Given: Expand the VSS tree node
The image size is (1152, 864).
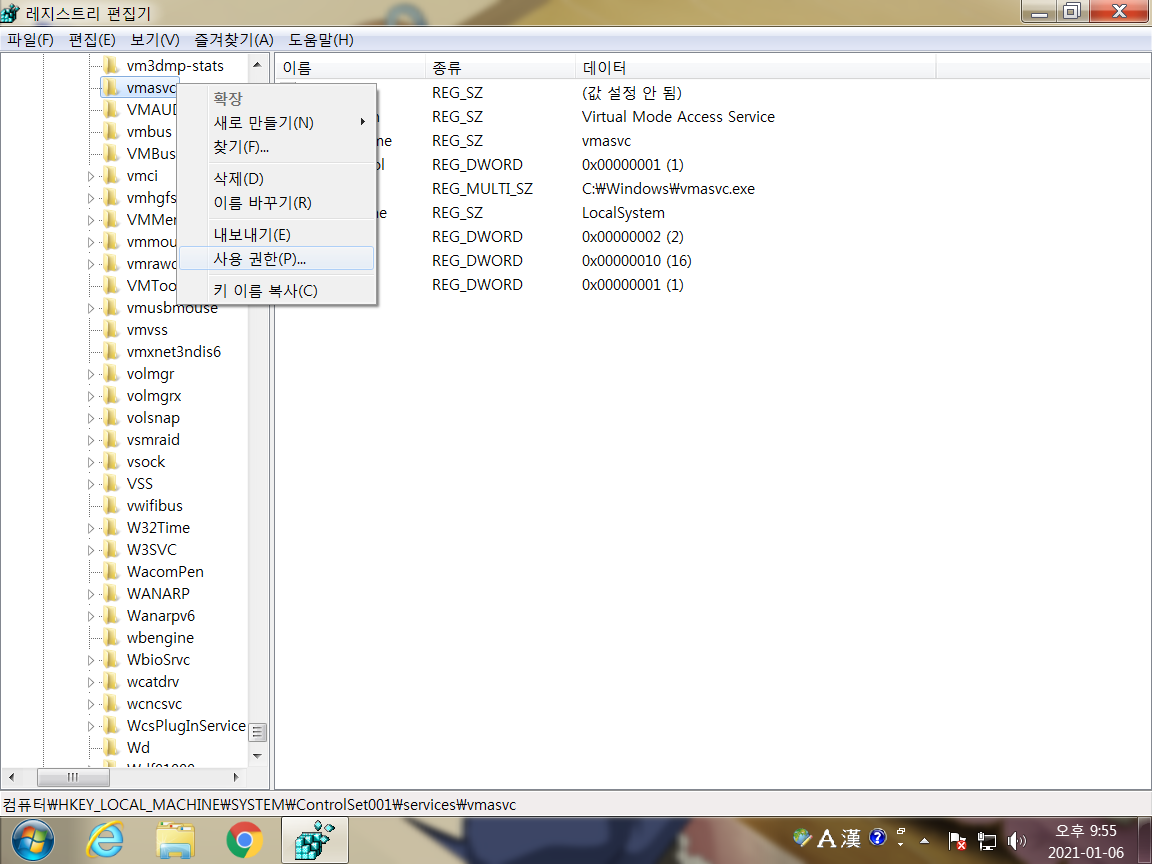Looking at the screenshot, I should coord(91,484).
